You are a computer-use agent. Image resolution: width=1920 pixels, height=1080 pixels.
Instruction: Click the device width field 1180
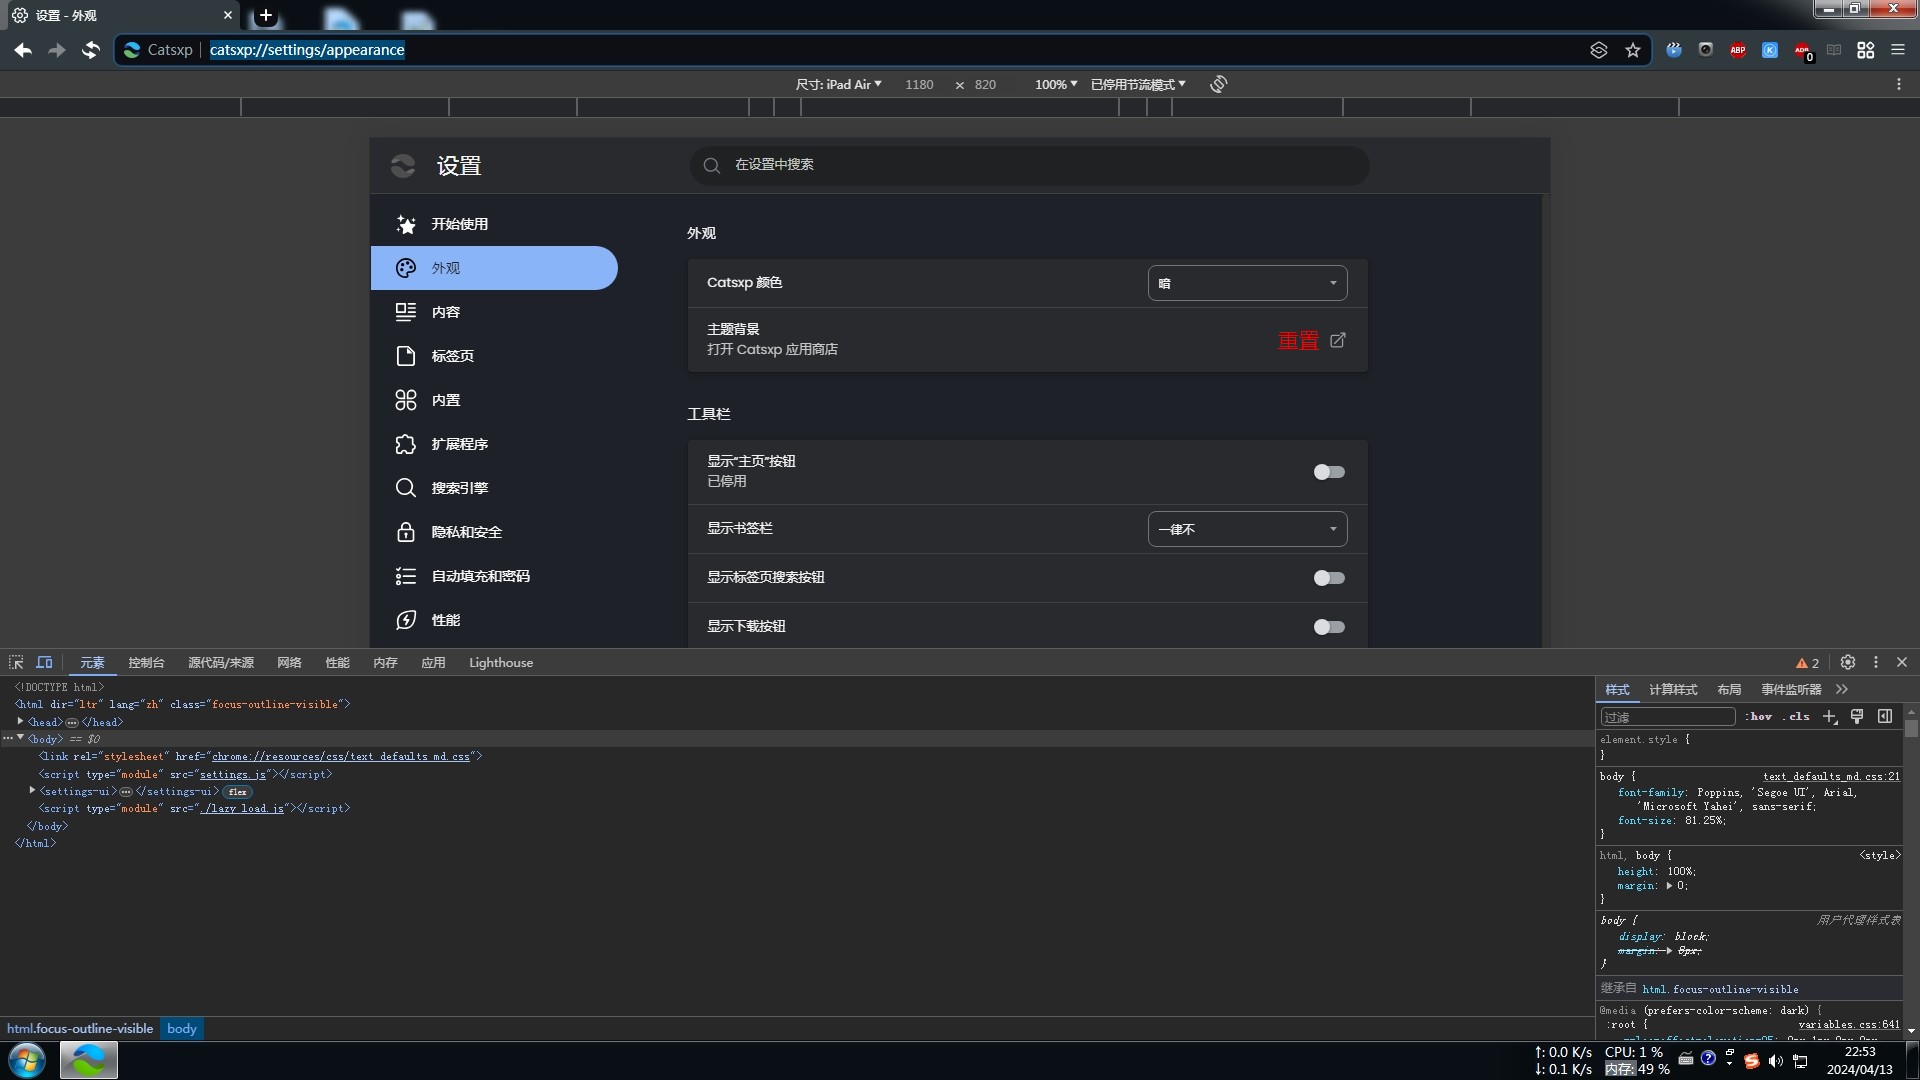click(x=919, y=85)
